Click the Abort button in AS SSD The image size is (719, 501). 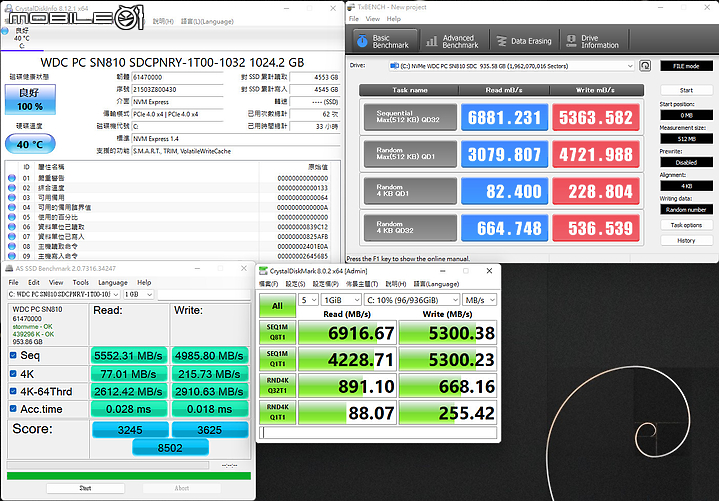(x=182, y=489)
